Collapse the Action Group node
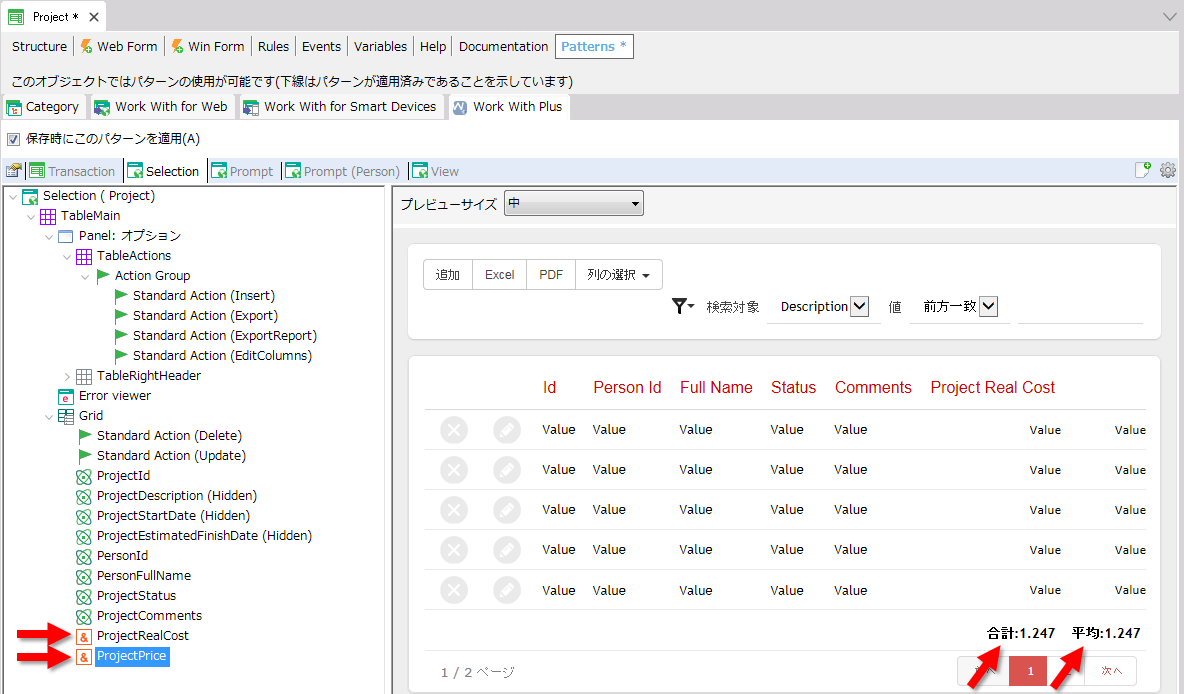The height and width of the screenshot is (694, 1184). (x=85, y=276)
